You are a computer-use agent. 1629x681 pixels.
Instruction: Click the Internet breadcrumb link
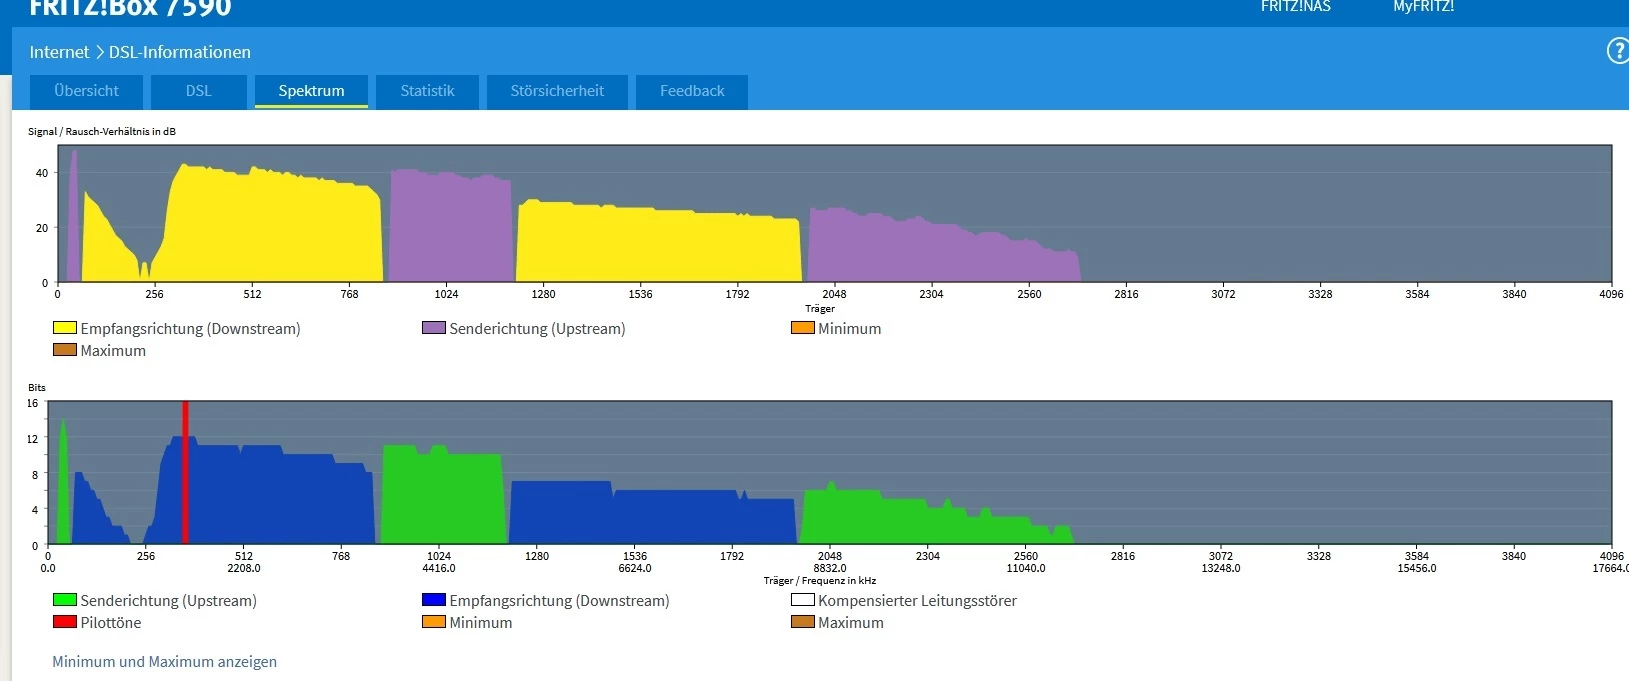(x=59, y=52)
